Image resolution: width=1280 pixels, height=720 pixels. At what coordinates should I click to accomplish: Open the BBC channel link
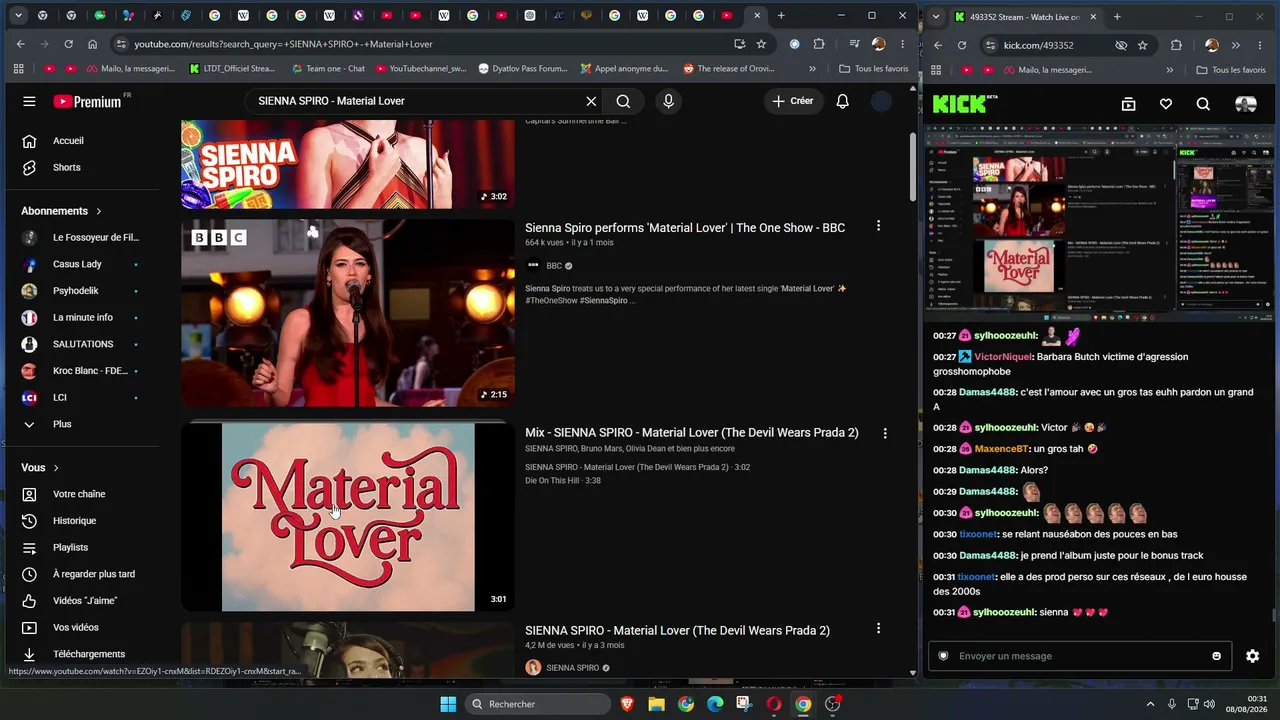(554, 266)
